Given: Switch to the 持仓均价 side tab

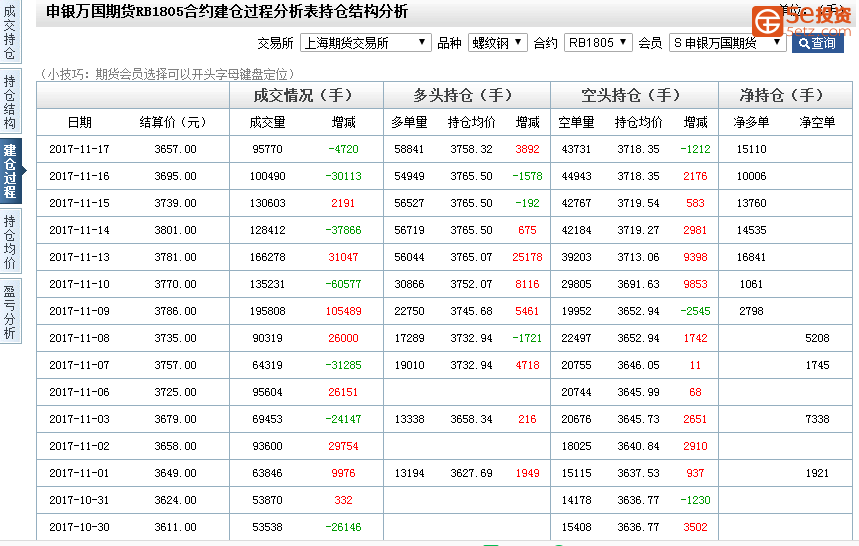Looking at the screenshot, I should point(9,241).
